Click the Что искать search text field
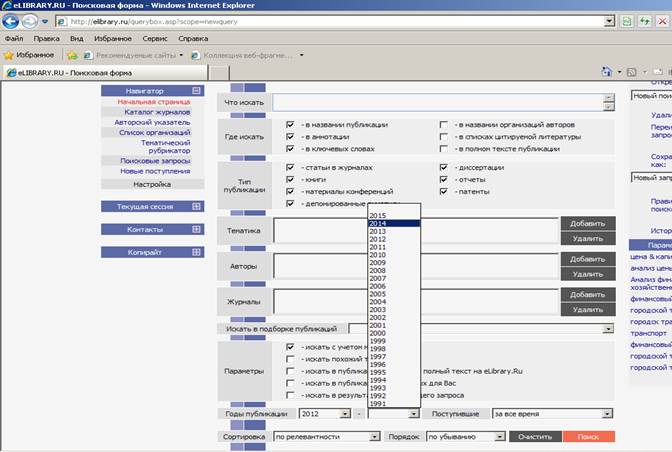 438,102
